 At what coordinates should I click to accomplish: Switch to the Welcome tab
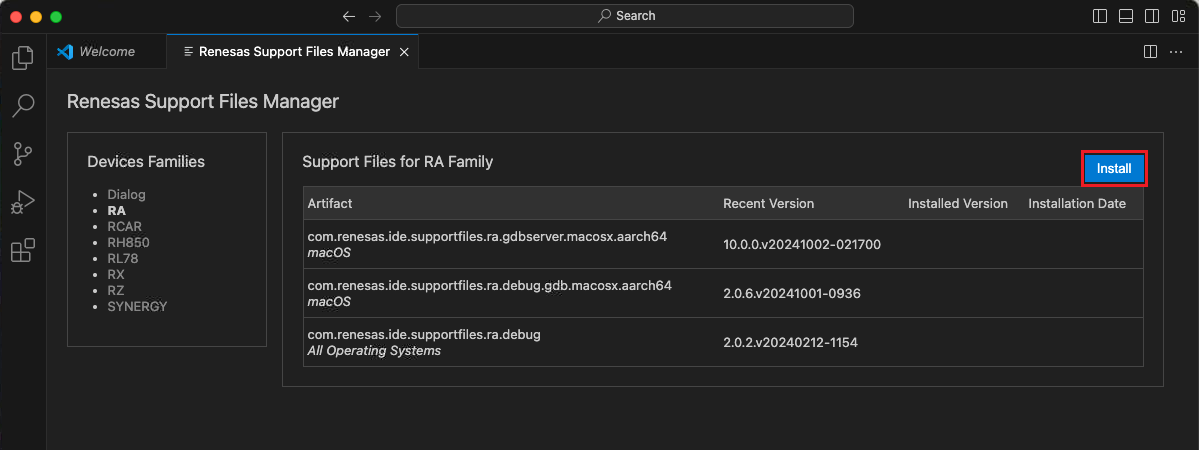[x=106, y=52]
